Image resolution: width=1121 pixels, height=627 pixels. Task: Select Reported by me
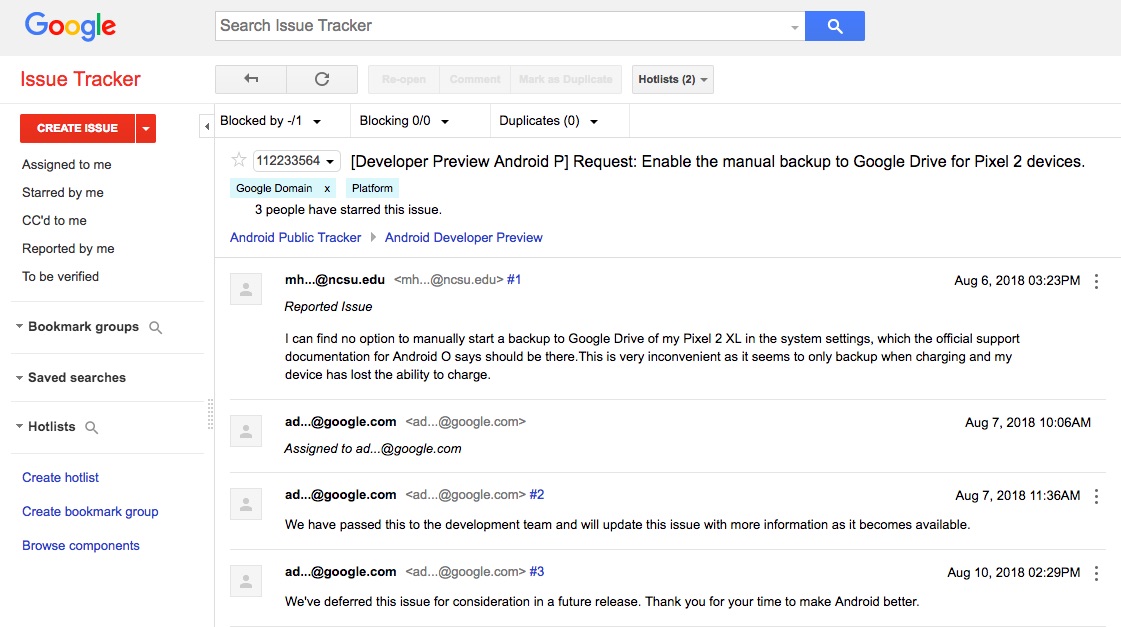pos(68,248)
